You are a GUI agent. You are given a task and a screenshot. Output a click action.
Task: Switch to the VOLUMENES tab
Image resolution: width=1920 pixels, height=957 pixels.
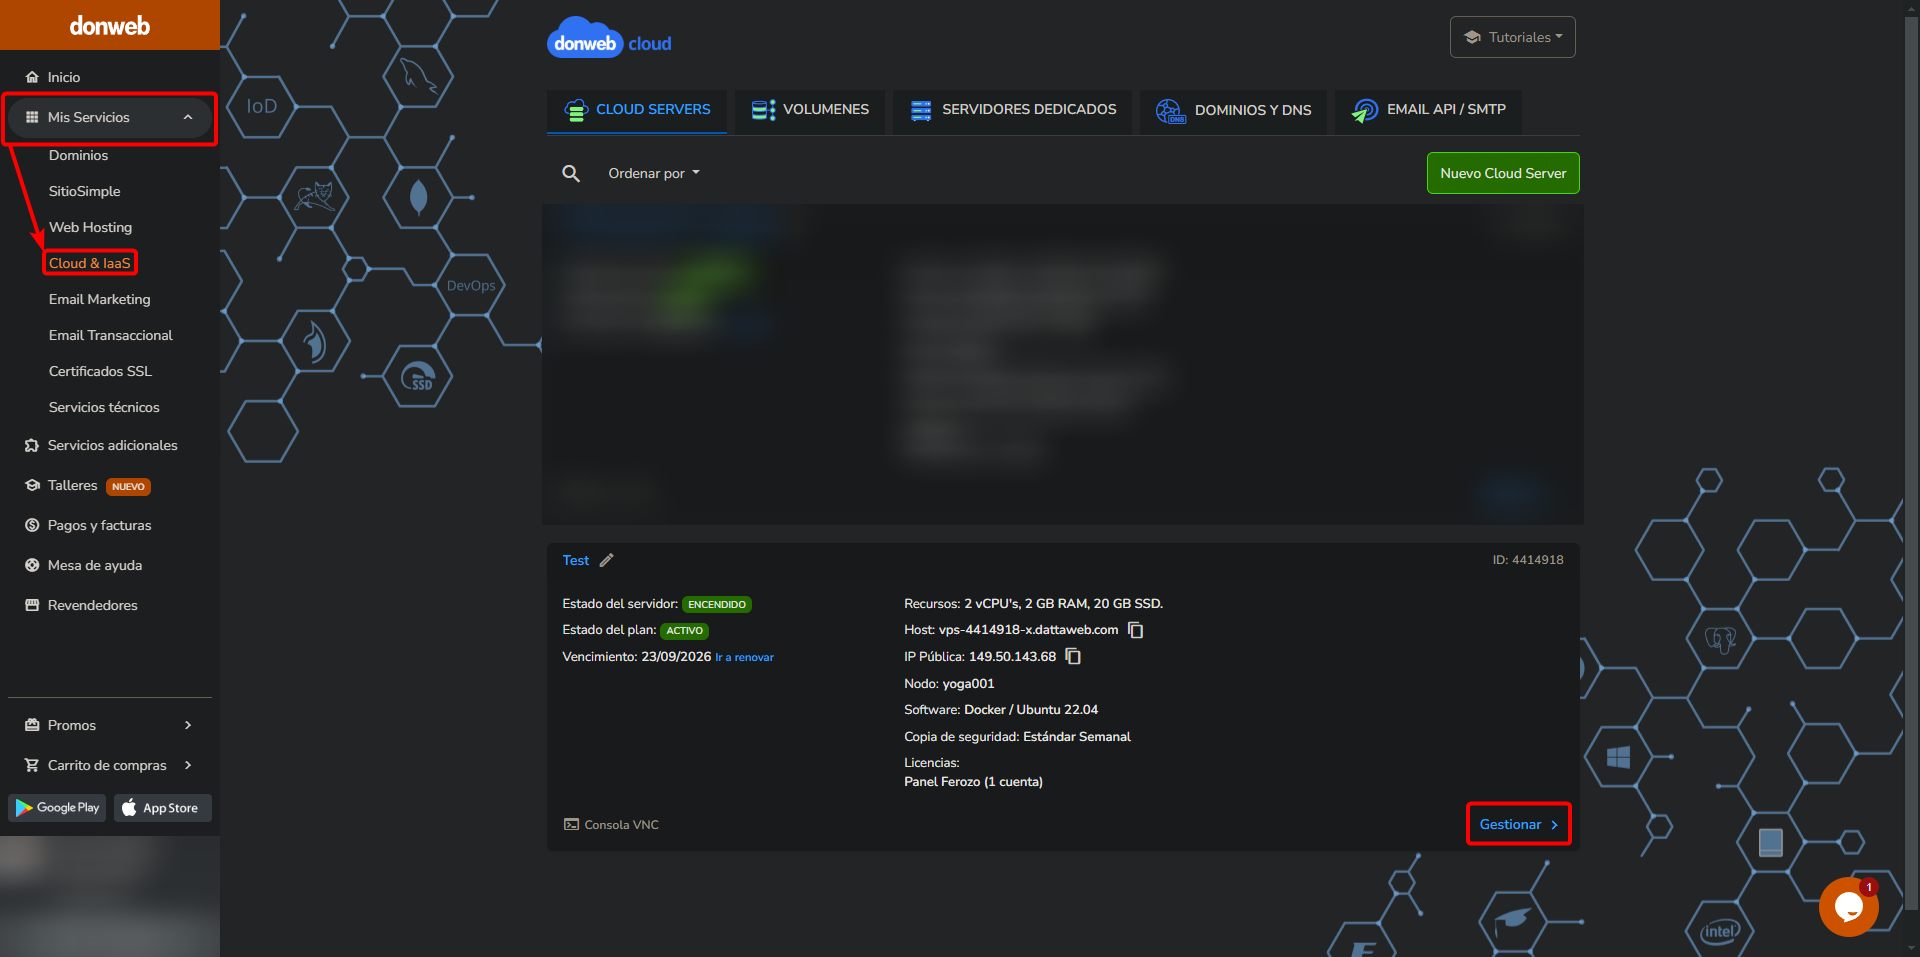810,110
